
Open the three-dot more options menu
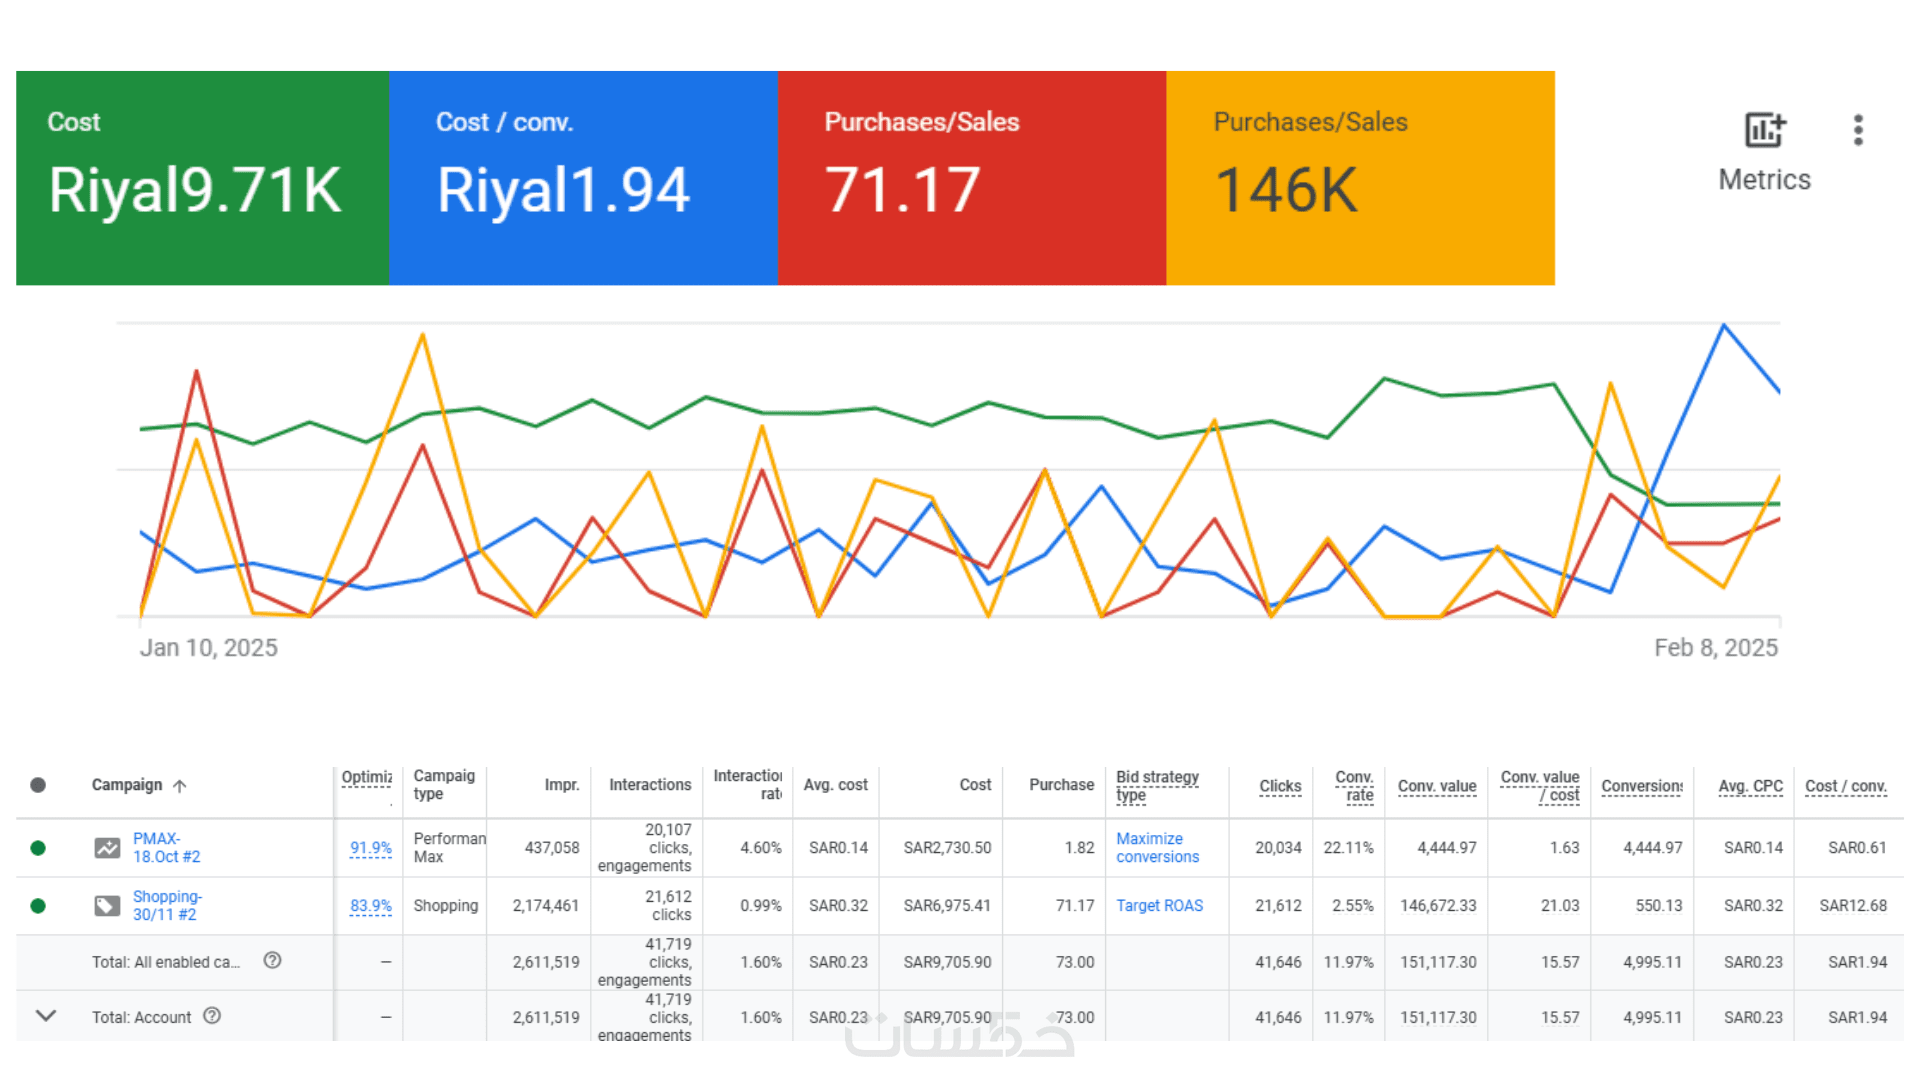[x=1858, y=131]
